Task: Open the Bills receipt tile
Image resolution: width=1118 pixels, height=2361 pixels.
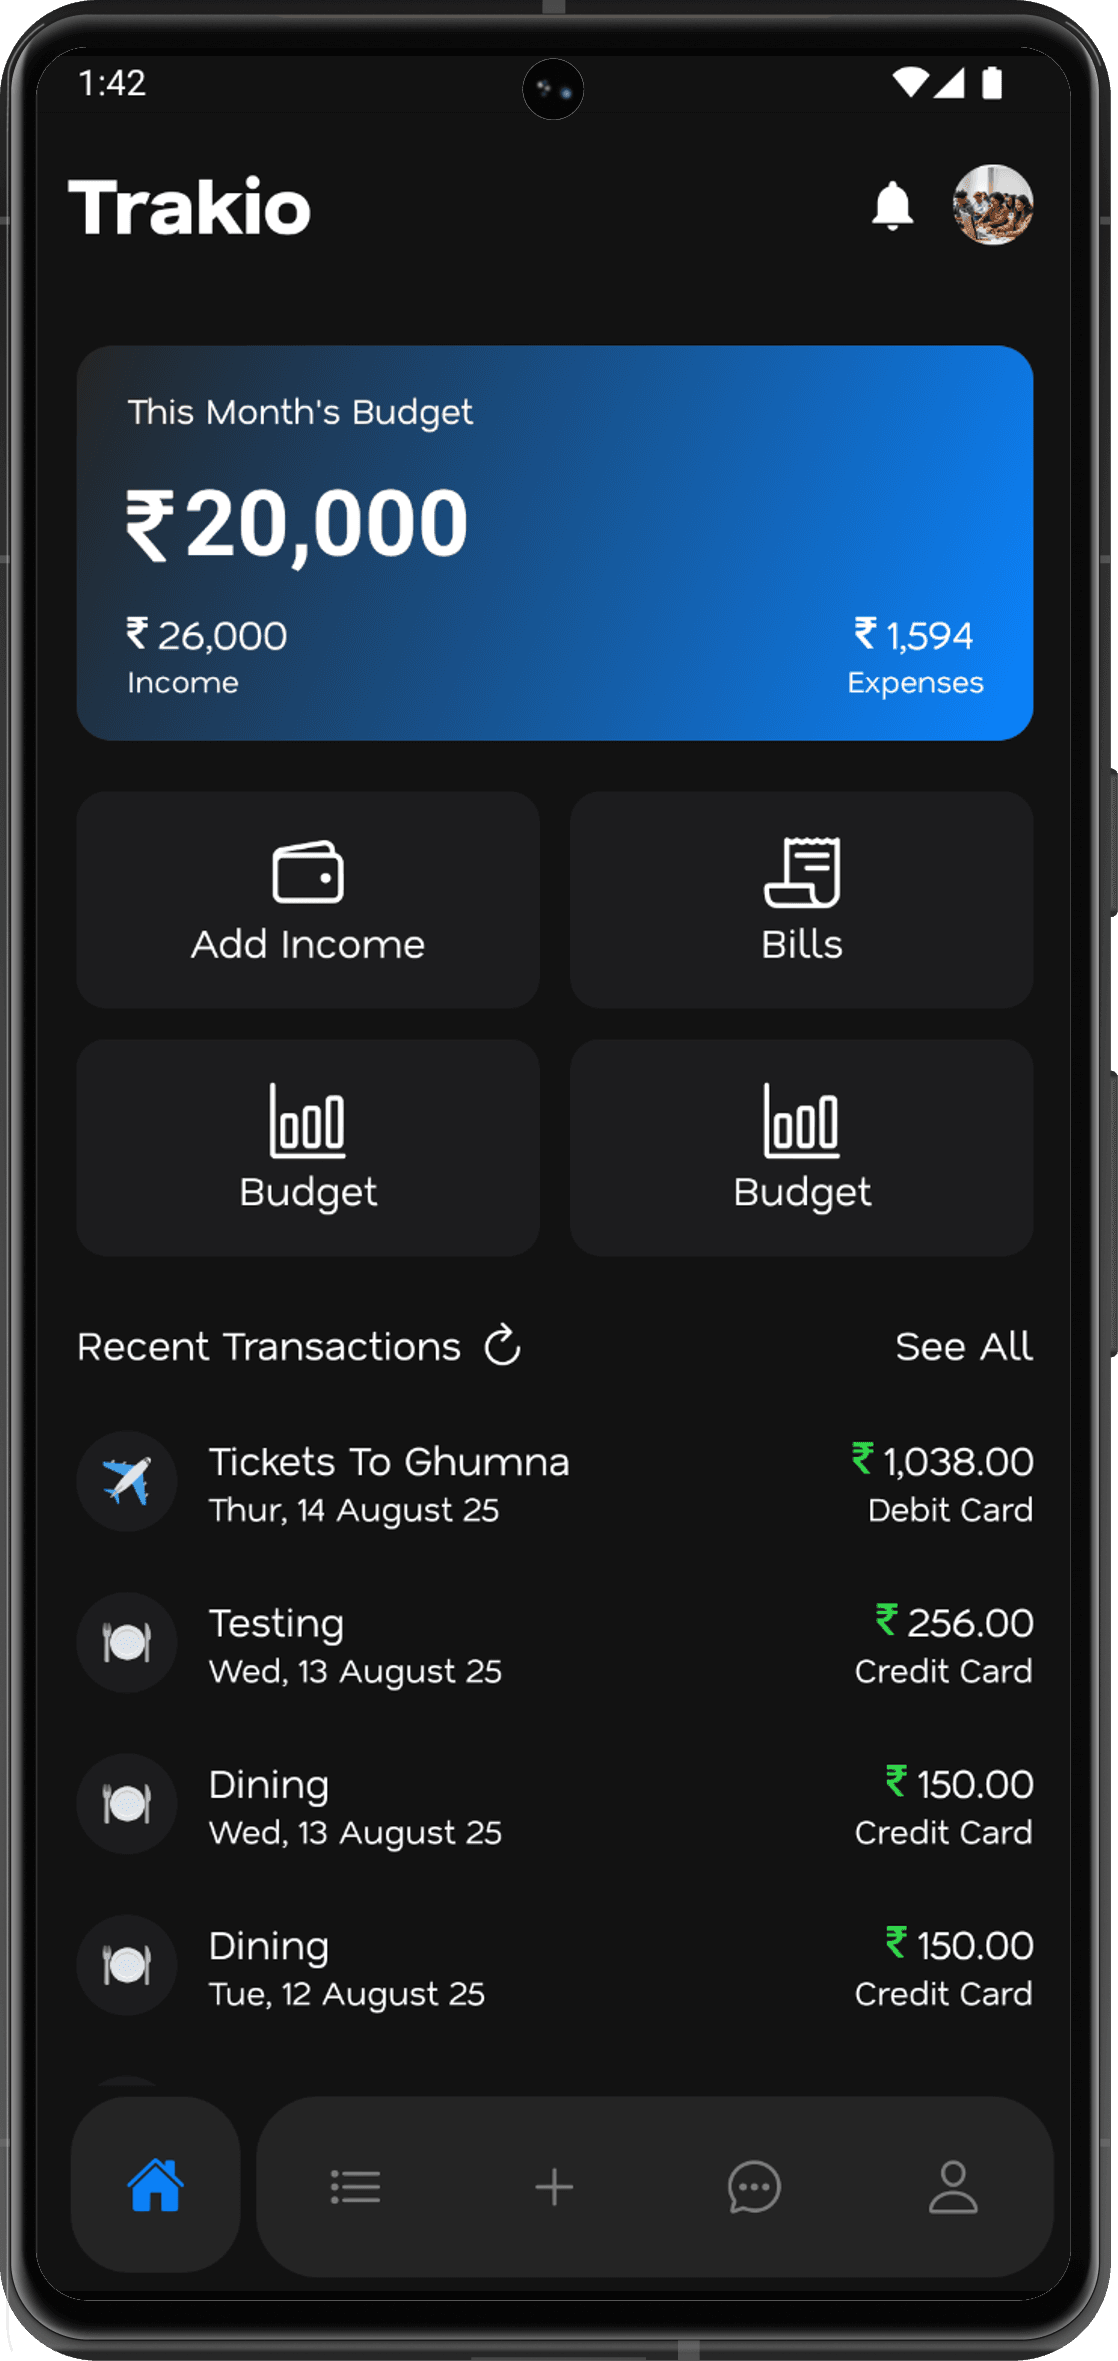Action: [x=802, y=900]
